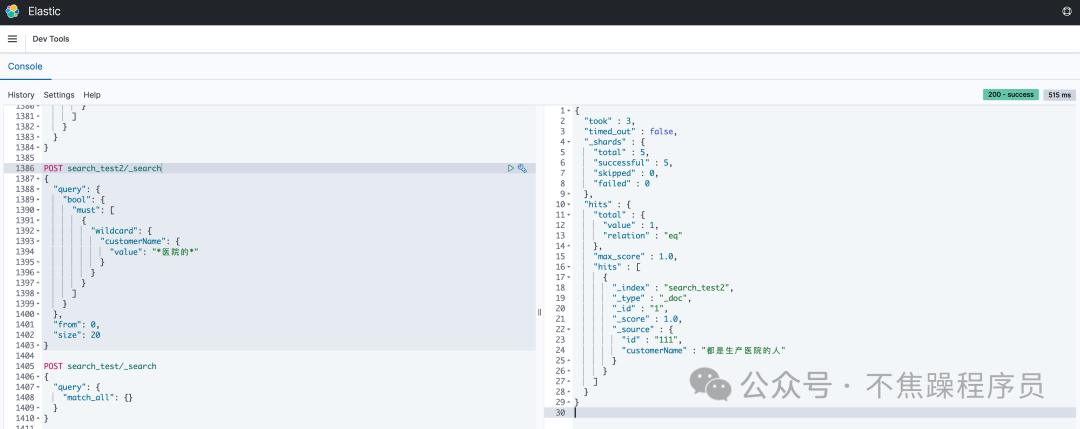1080x429 pixels.
Task: Open the wrench request options icon
Action: coord(522,169)
